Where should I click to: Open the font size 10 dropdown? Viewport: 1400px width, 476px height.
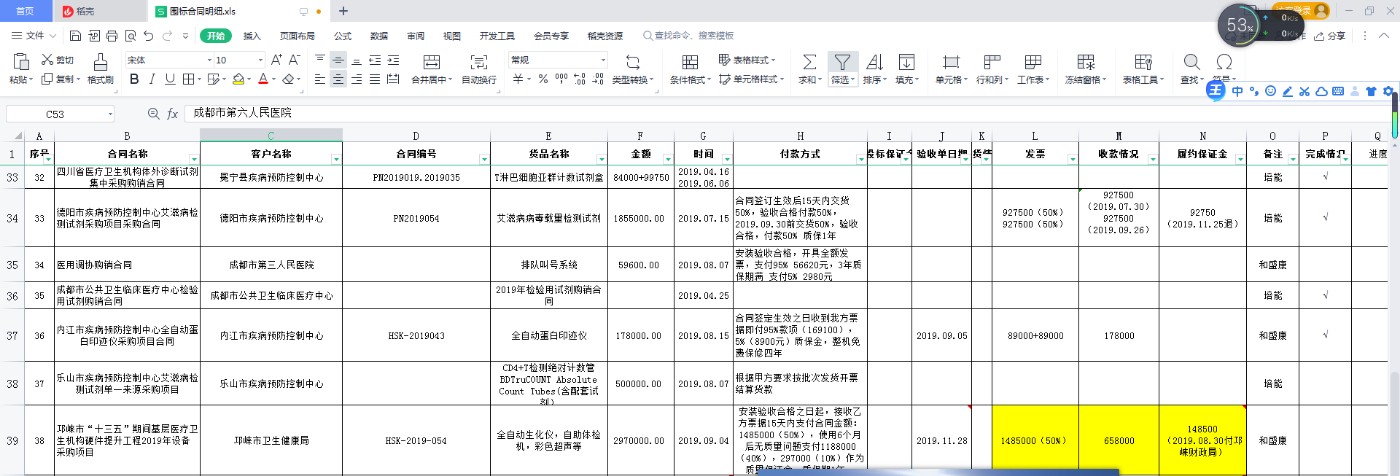[262, 60]
